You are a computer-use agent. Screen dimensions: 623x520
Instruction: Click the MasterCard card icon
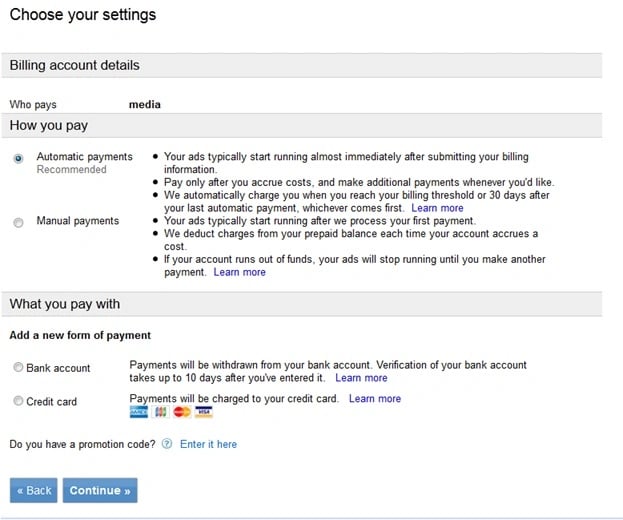tap(182, 412)
